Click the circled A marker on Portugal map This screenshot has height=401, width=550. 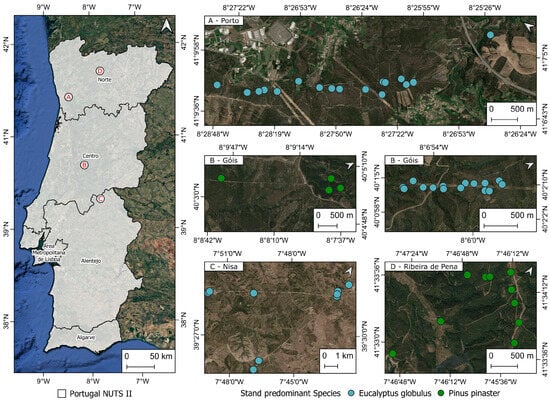click(69, 97)
